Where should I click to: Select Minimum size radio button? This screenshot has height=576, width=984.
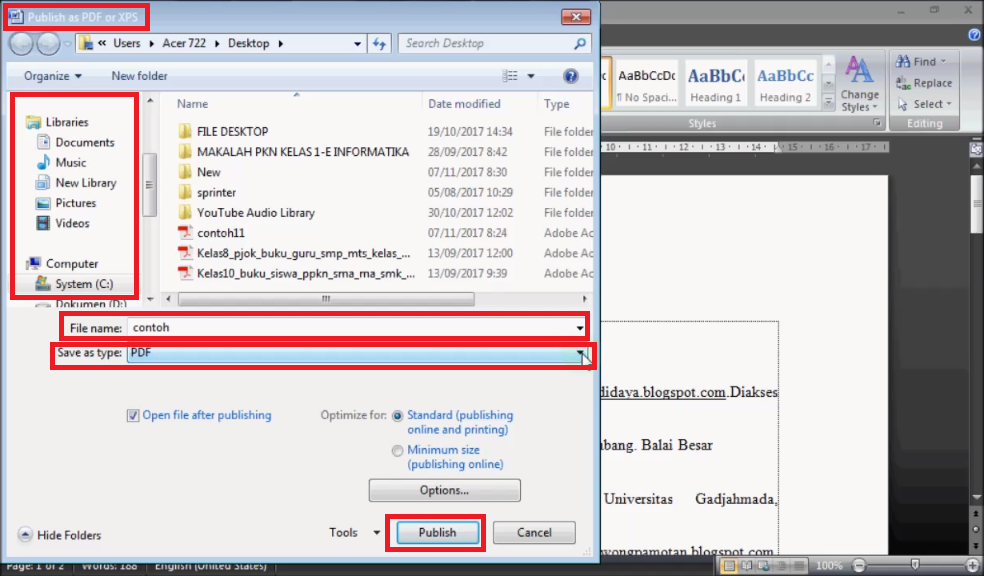click(397, 451)
